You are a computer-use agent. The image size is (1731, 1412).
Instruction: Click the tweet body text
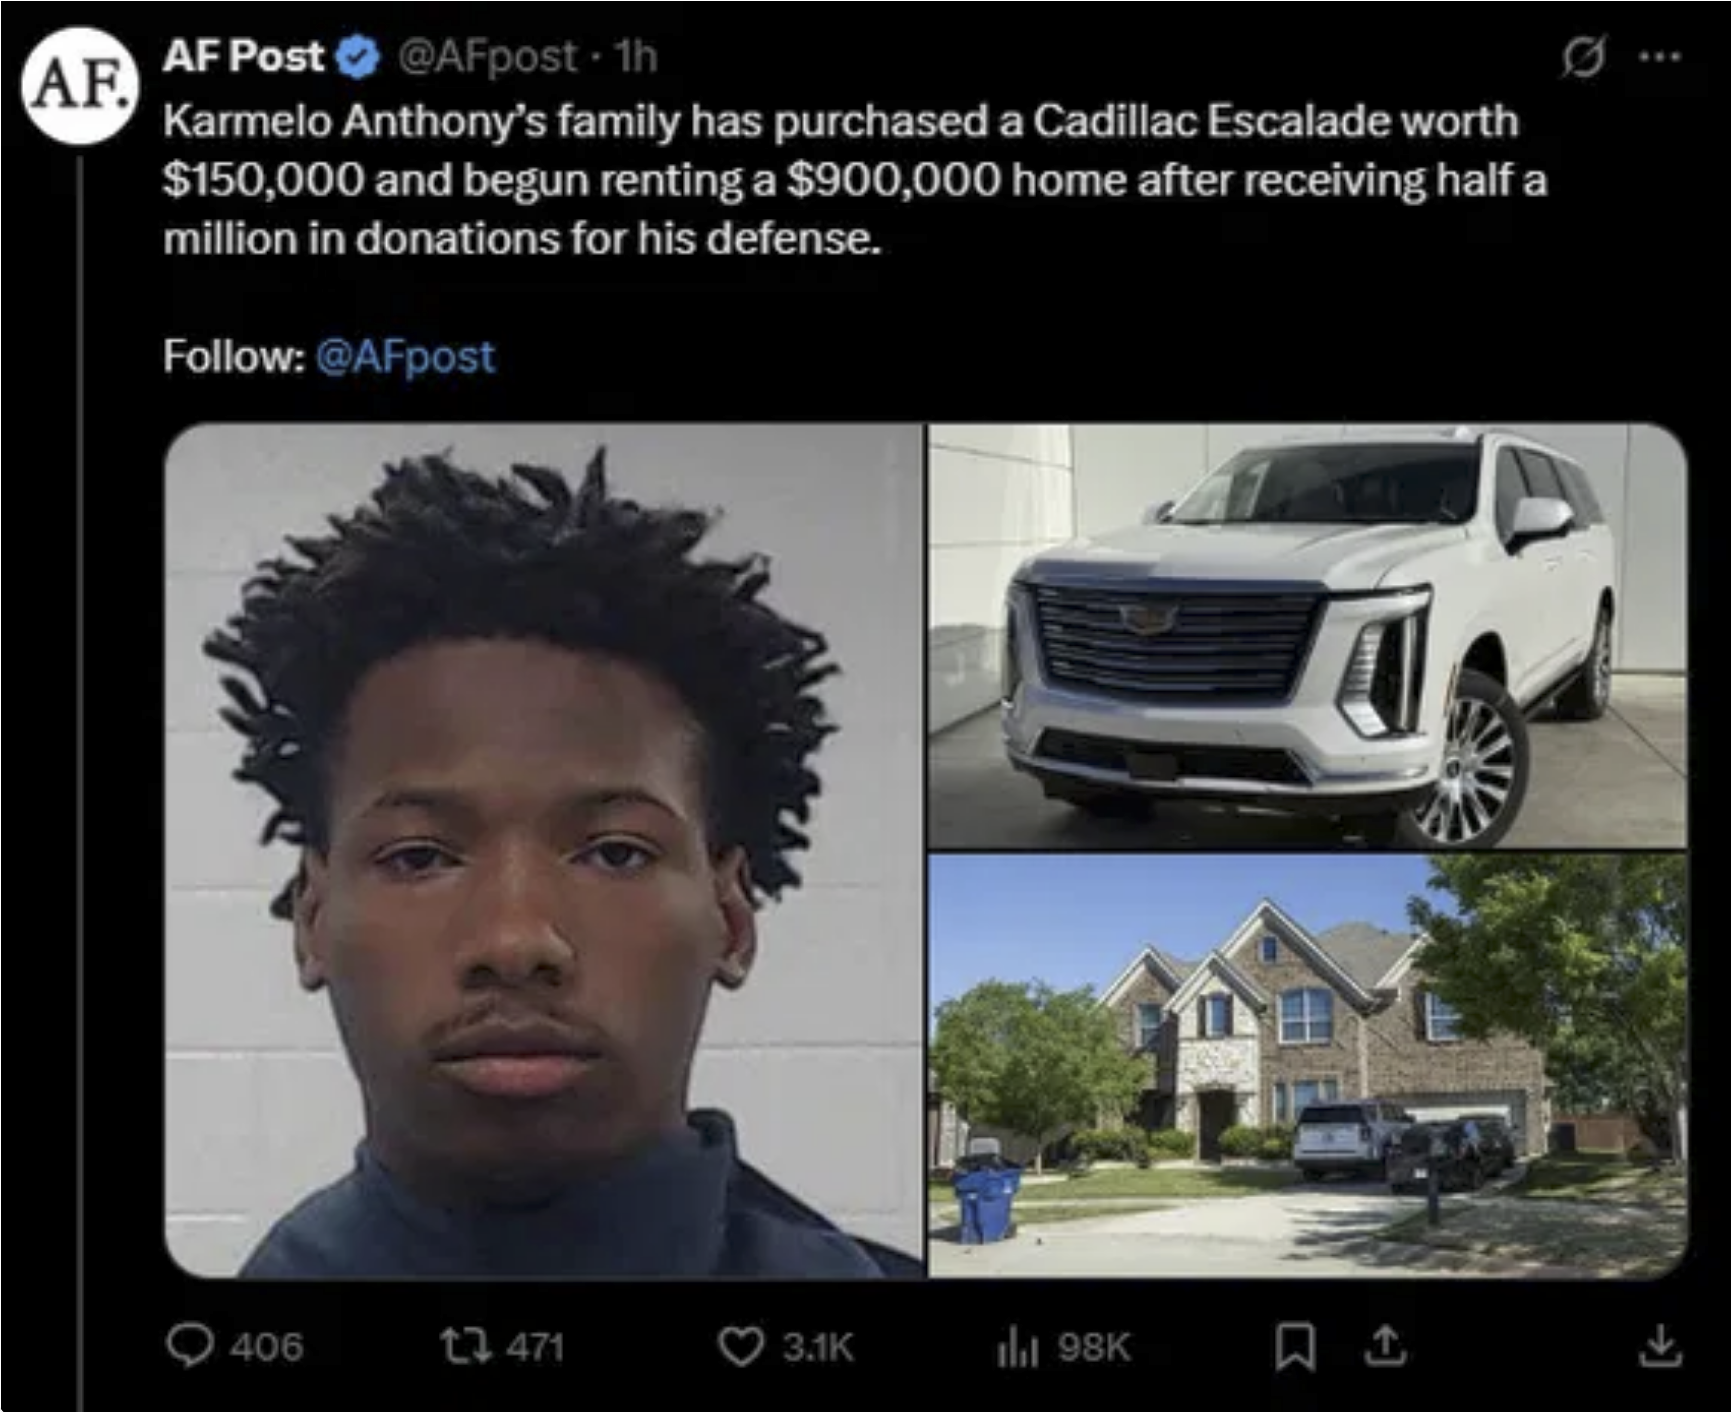(x=855, y=180)
